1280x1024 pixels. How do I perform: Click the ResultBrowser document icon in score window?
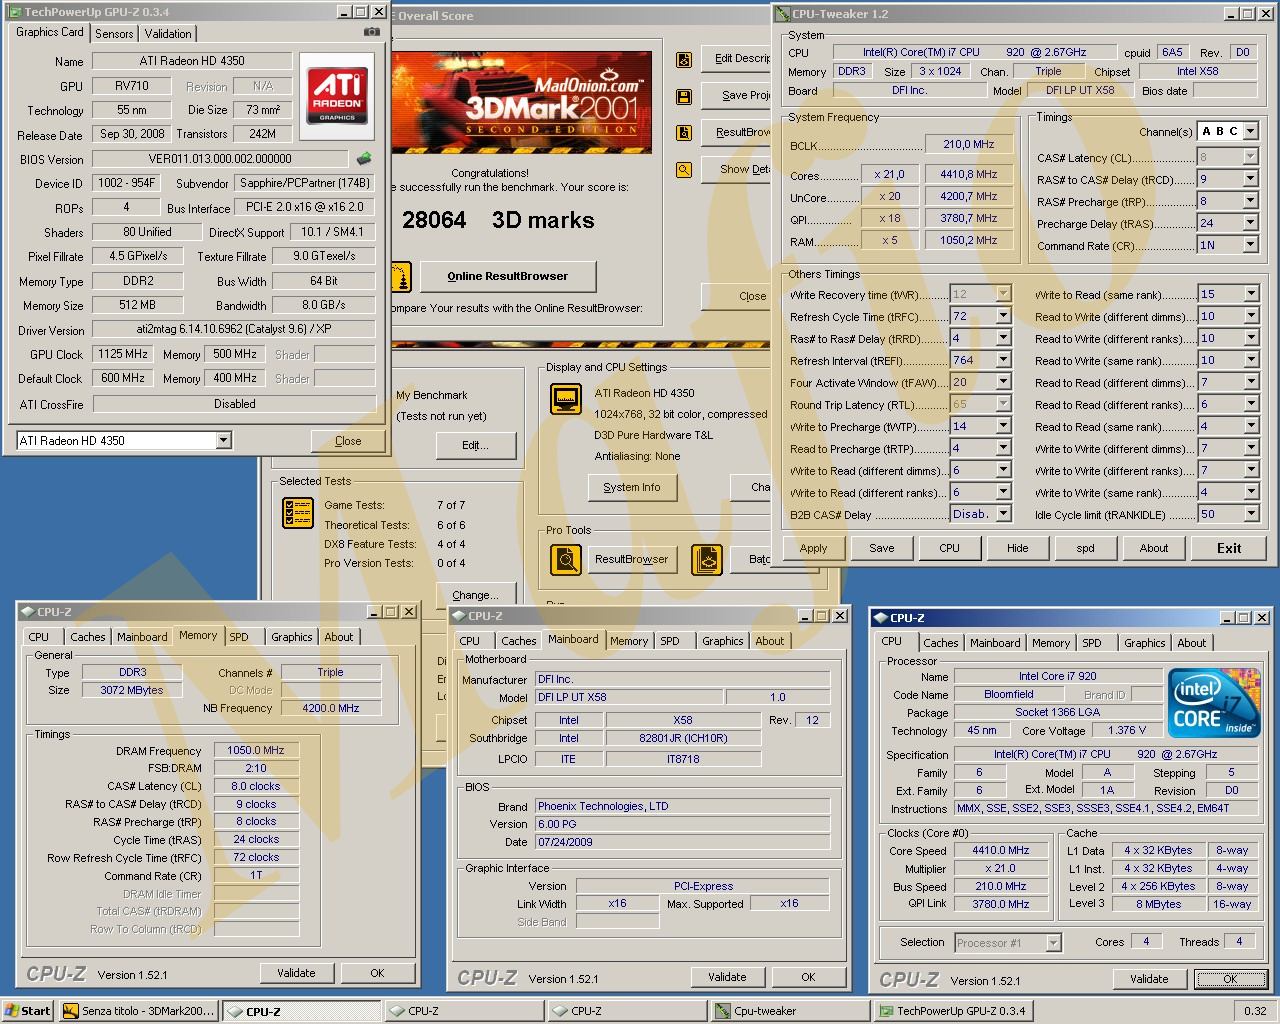click(x=684, y=133)
